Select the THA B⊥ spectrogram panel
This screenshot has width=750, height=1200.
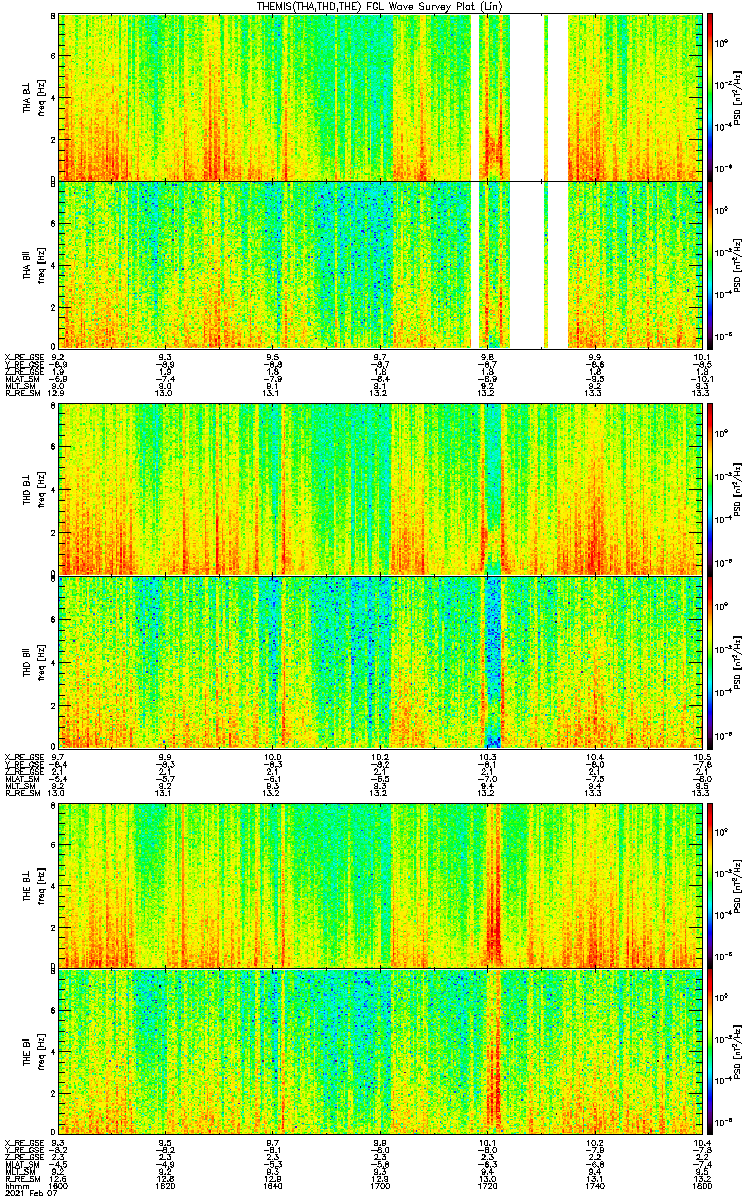380,97
